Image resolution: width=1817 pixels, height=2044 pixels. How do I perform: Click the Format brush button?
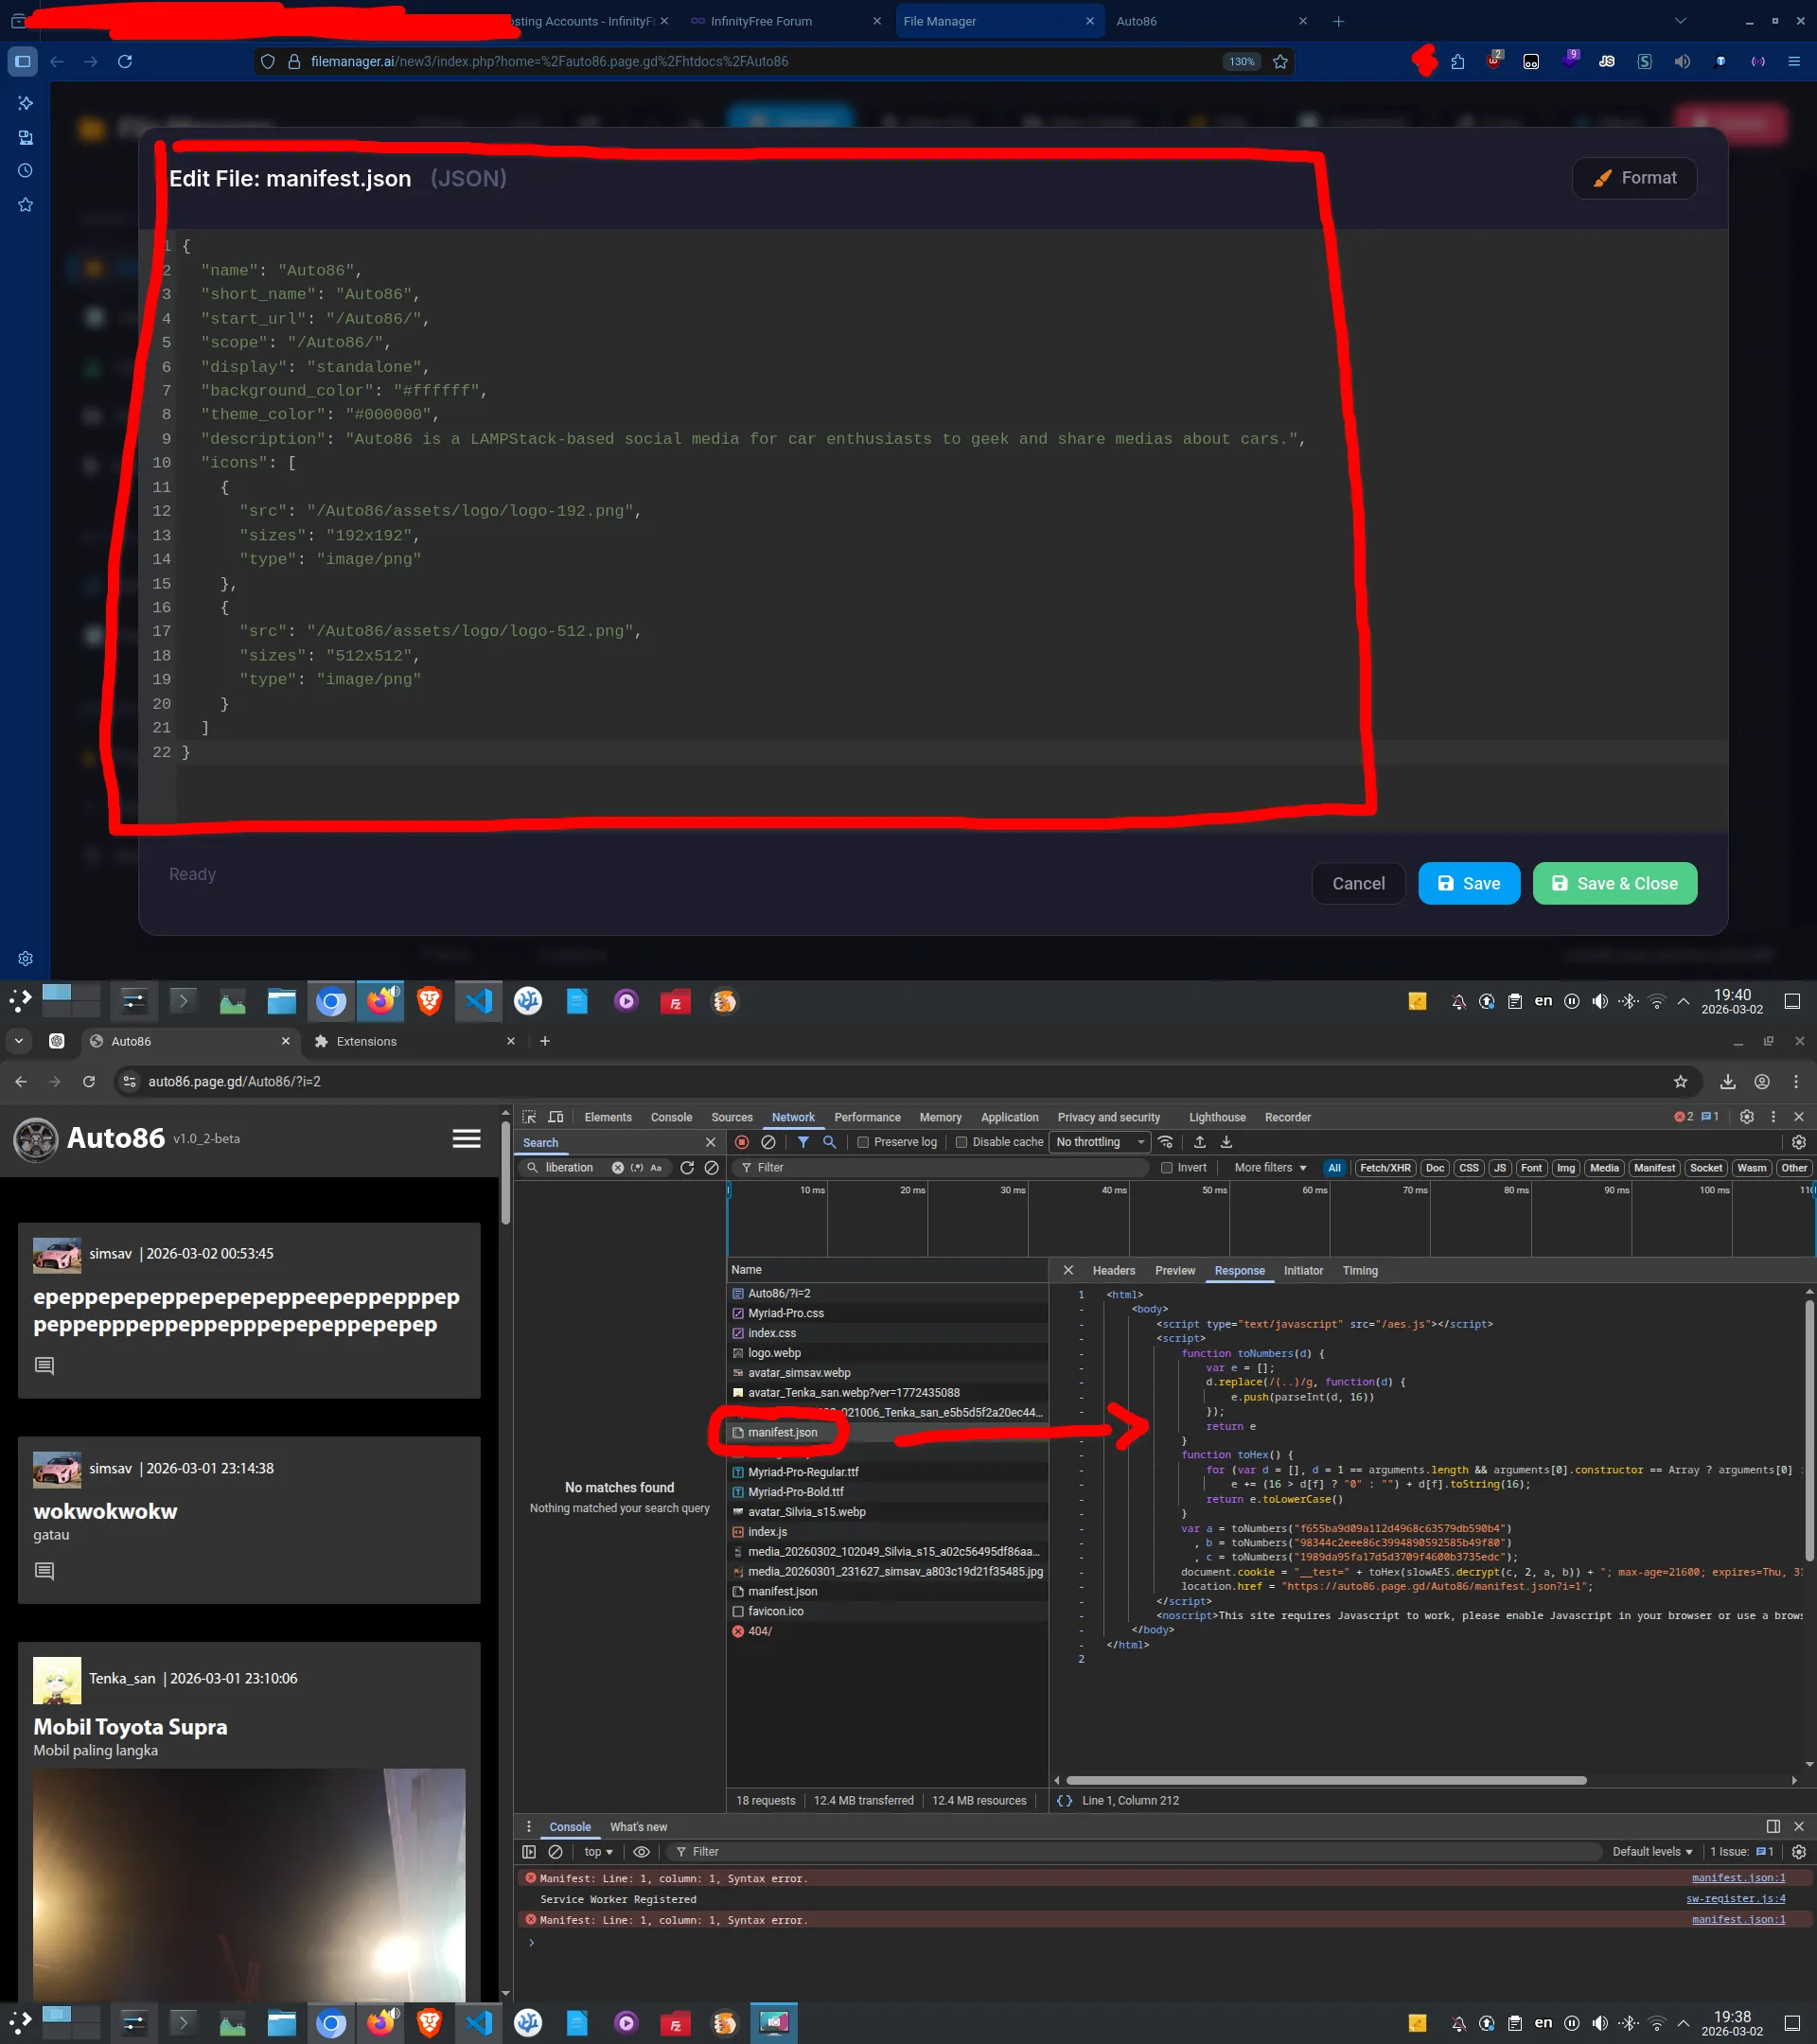pyautogui.click(x=1634, y=178)
